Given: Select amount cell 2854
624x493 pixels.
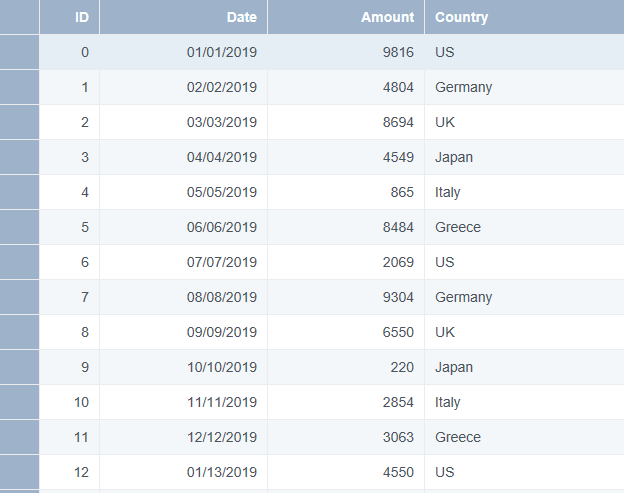Looking at the screenshot, I should (346, 402).
